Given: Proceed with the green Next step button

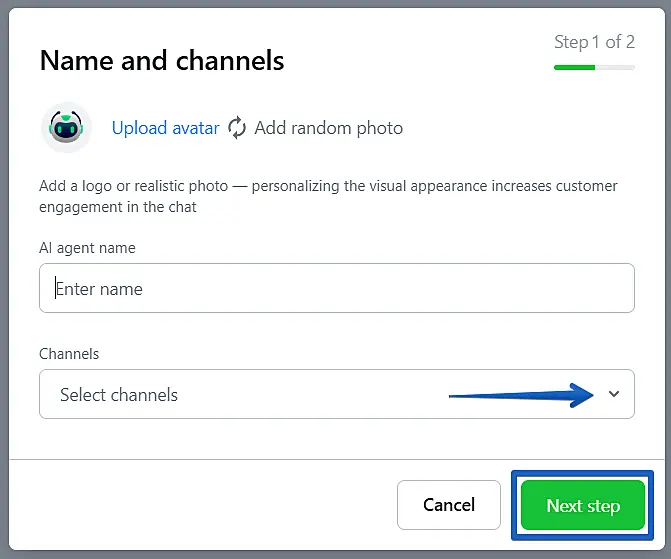Looking at the screenshot, I should pos(582,505).
